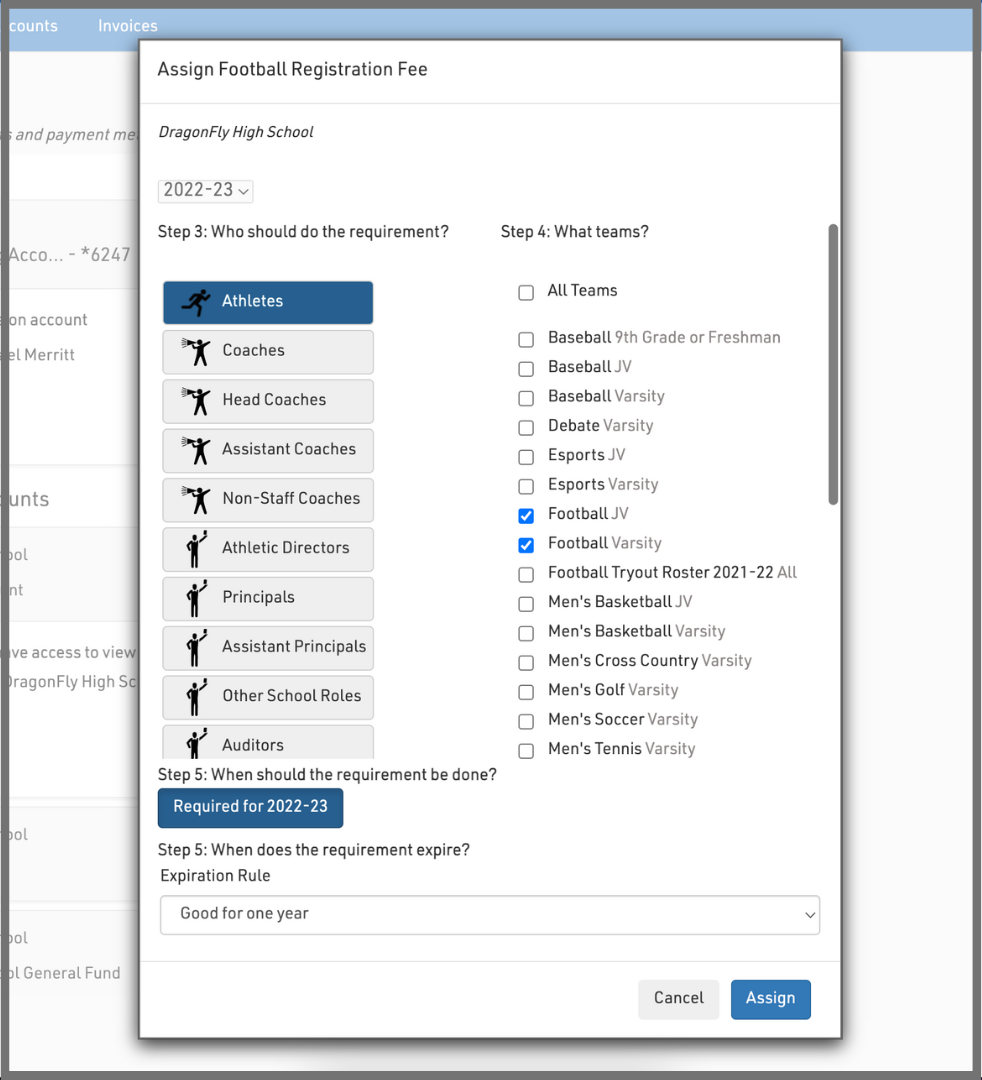Open the 2022-23 school year dropdown
This screenshot has width=982, height=1080.
pyautogui.click(x=206, y=190)
